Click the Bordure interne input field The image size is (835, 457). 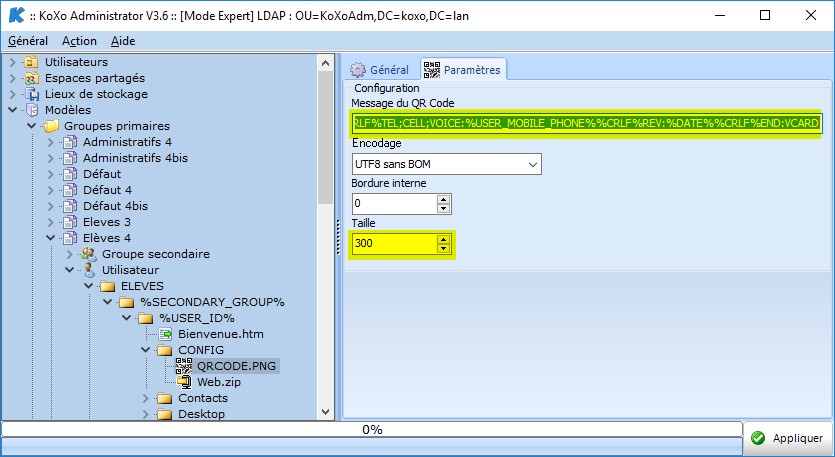[x=394, y=204]
